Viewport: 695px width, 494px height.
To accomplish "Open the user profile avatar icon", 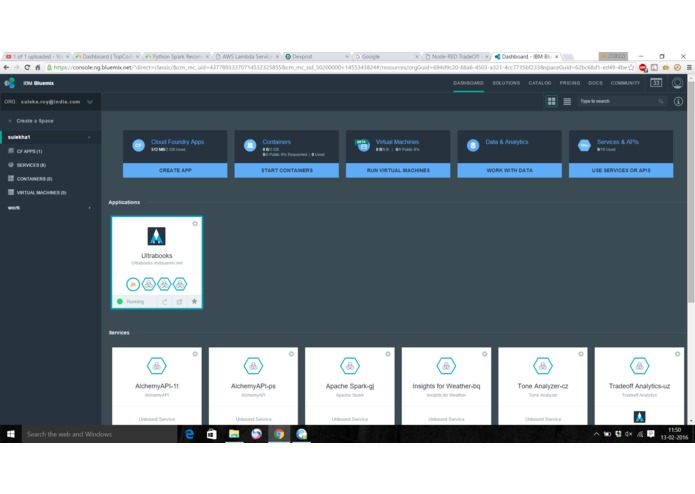I will pos(677,83).
